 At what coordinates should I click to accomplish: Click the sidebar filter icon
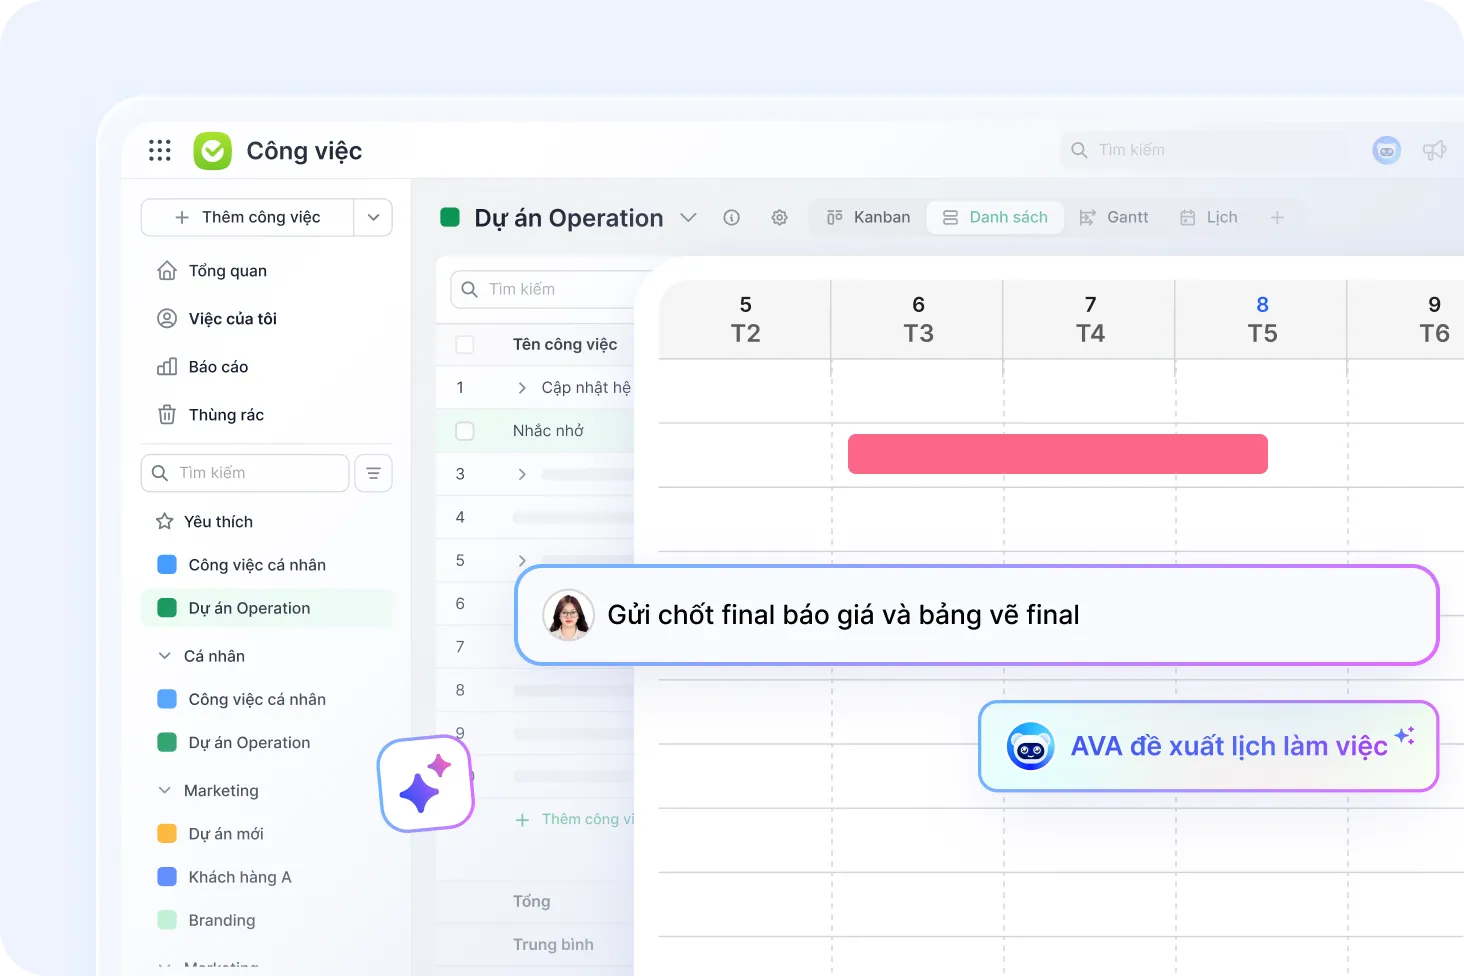tap(373, 473)
